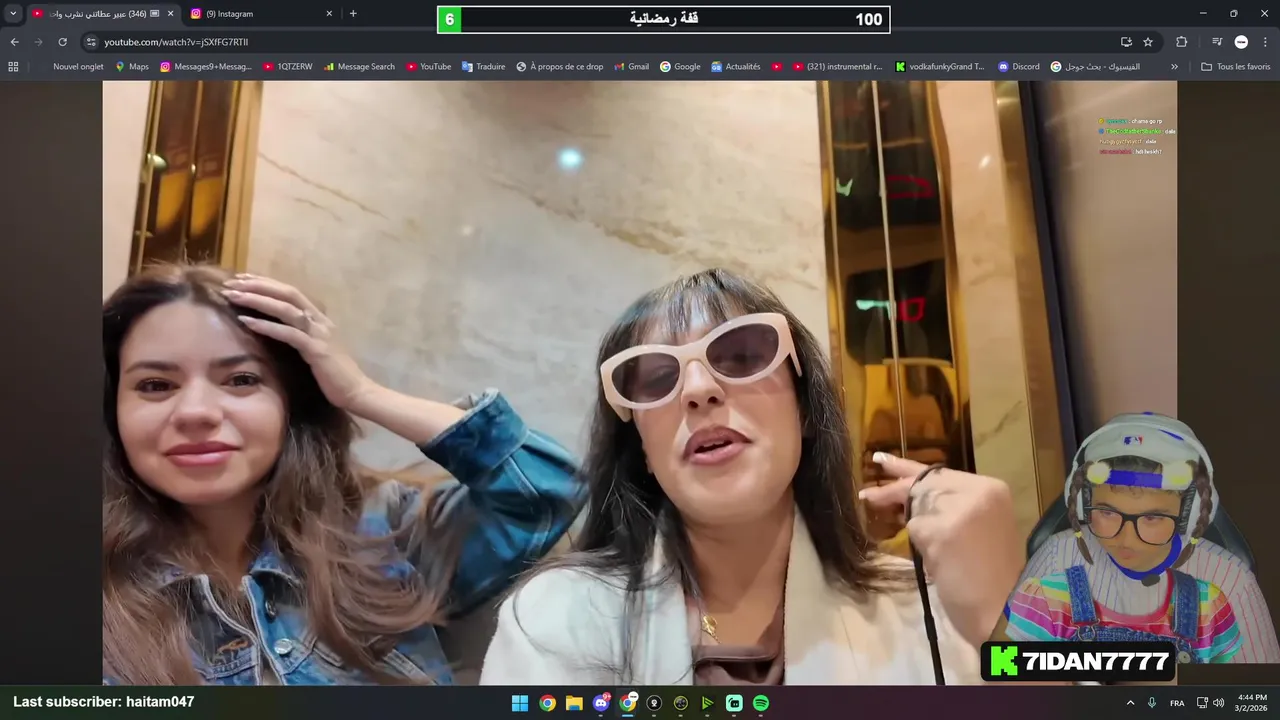Open the Messages9+Messag... Instagram bookmark
The height and width of the screenshot is (720, 1280).
pyautogui.click(x=206, y=67)
